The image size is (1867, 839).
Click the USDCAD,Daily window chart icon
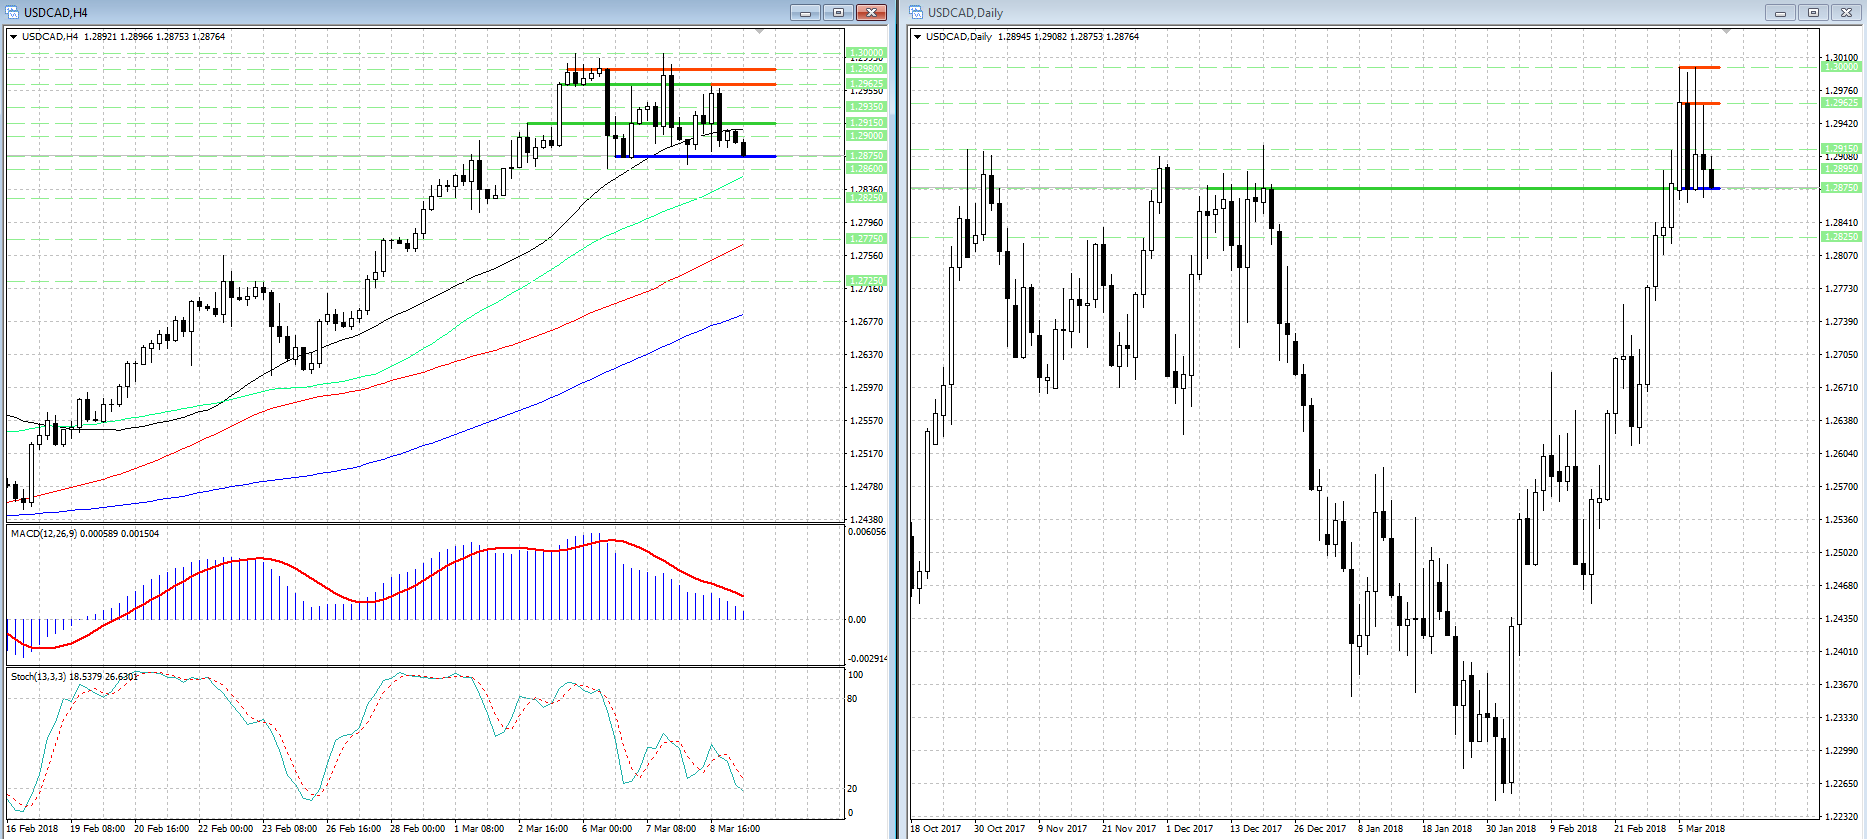(x=916, y=13)
